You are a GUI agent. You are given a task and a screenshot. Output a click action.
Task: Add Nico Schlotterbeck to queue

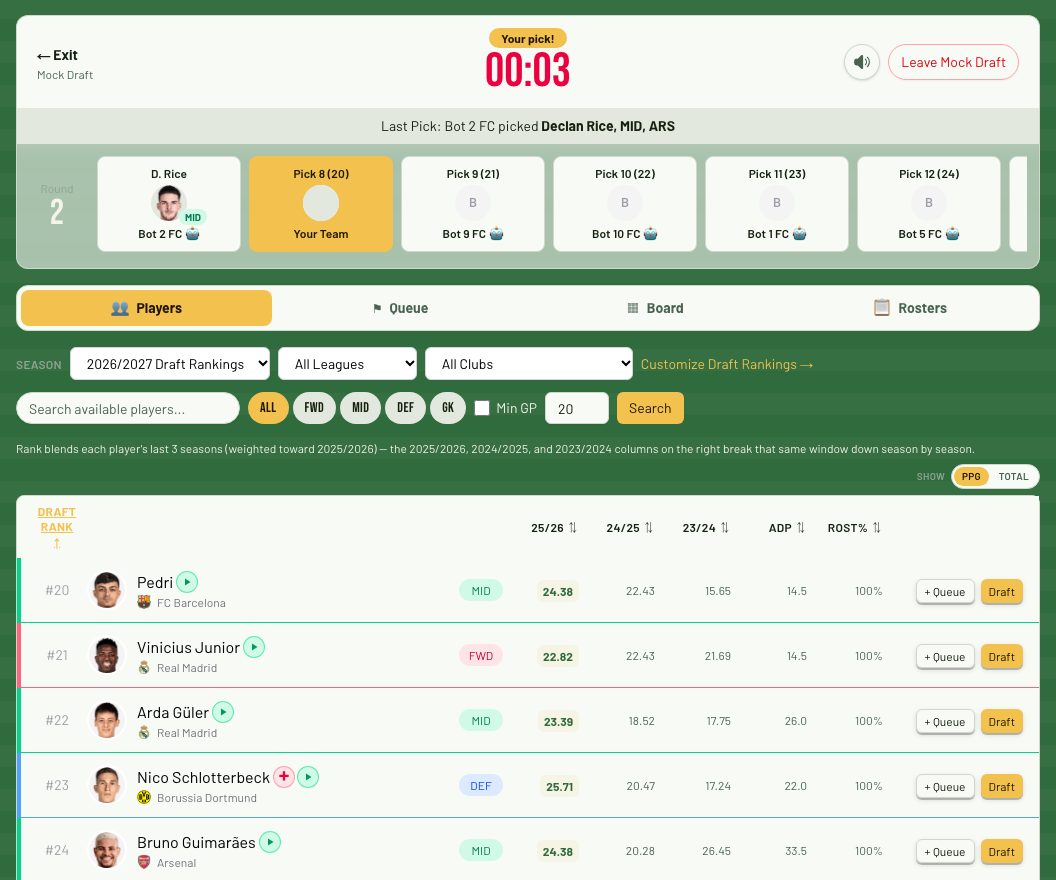(x=945, y=786)
